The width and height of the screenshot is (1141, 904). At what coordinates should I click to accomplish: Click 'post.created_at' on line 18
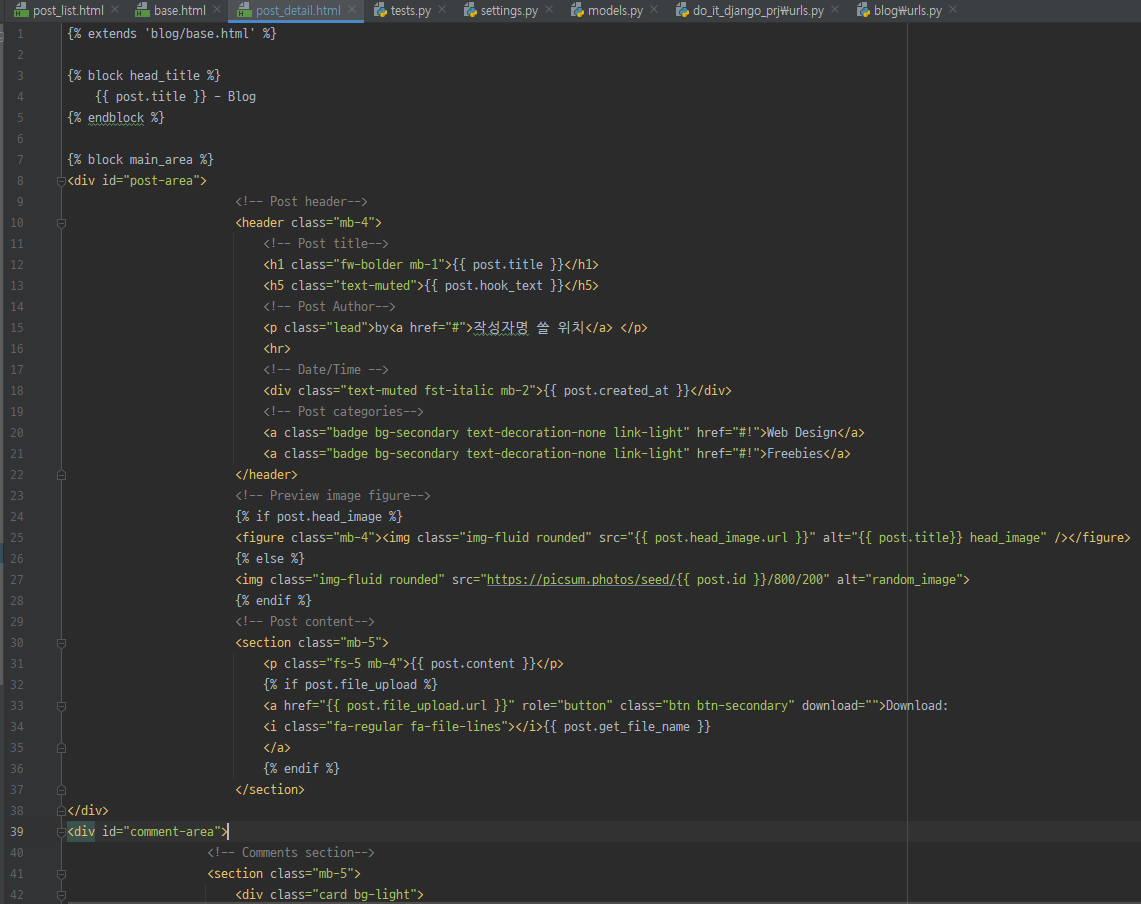click(x=616, y=391)
